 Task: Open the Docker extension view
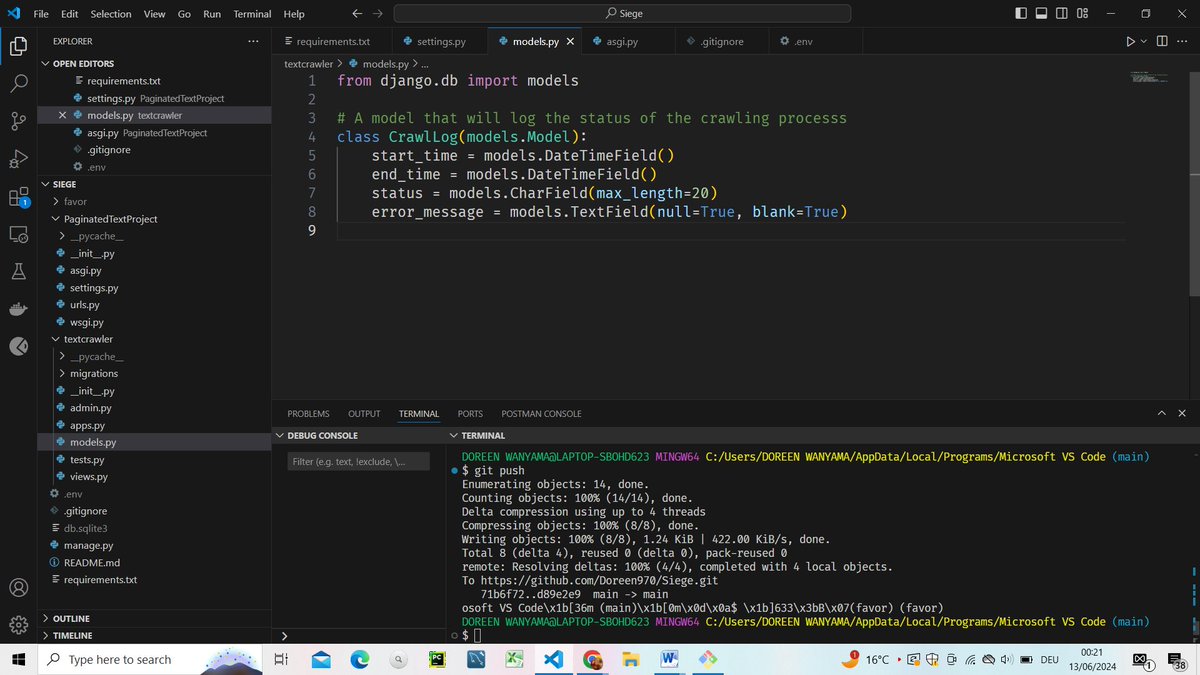[18, 308]
